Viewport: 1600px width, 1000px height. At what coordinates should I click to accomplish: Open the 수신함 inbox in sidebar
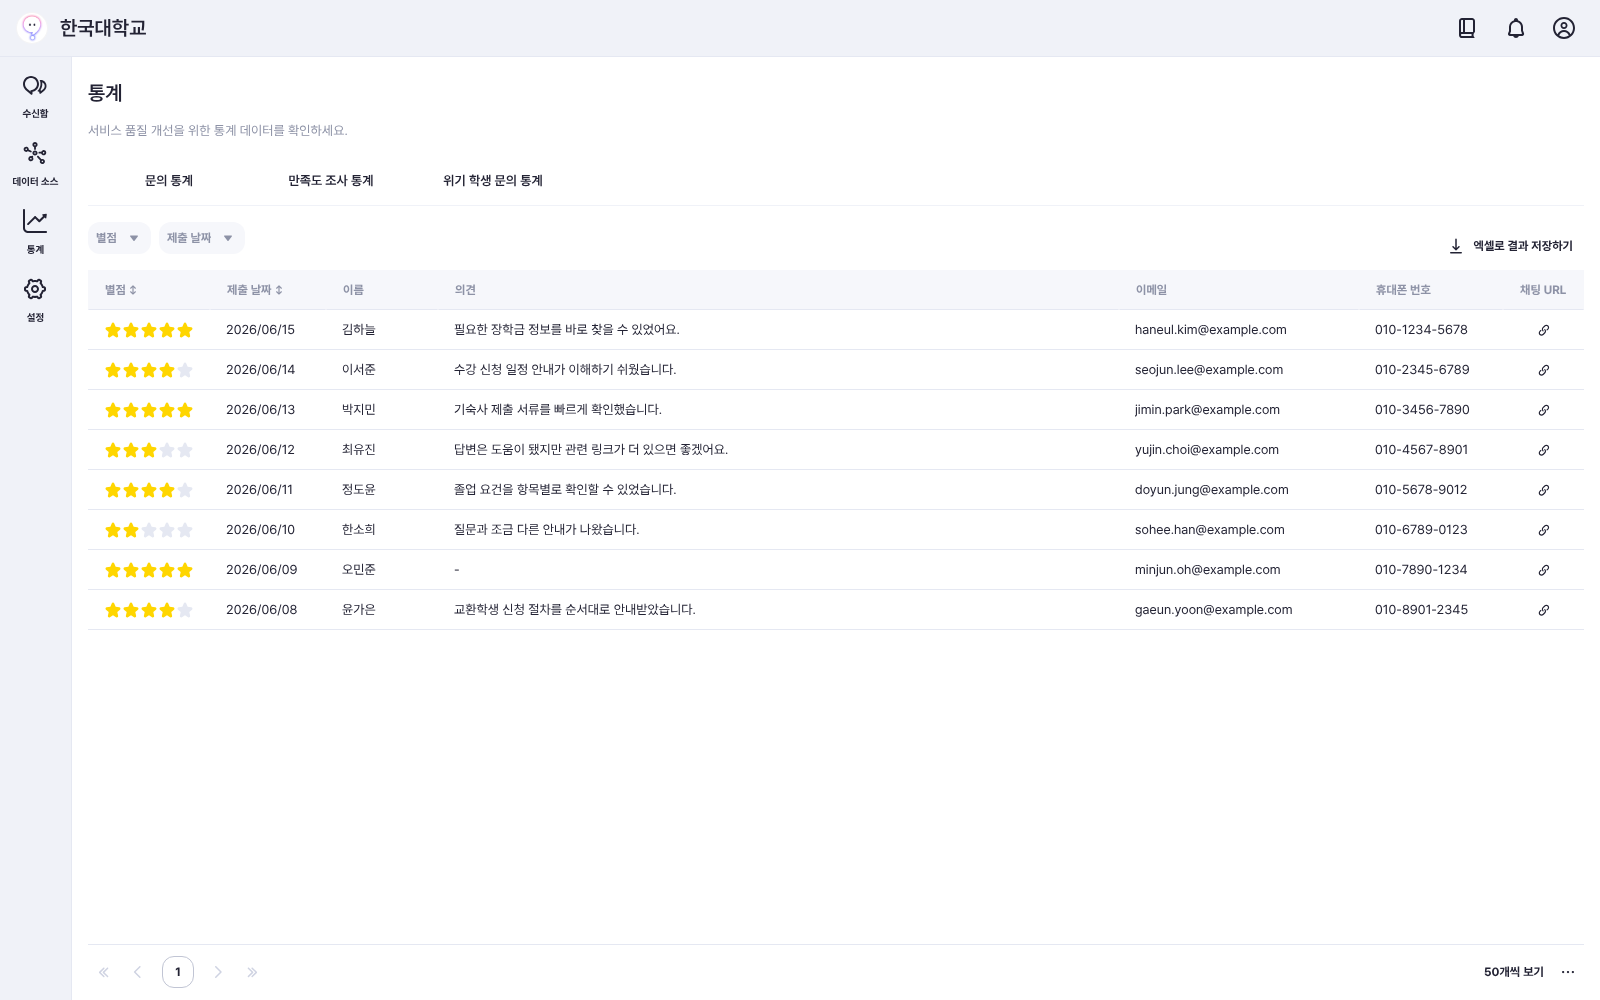(35, 96)
